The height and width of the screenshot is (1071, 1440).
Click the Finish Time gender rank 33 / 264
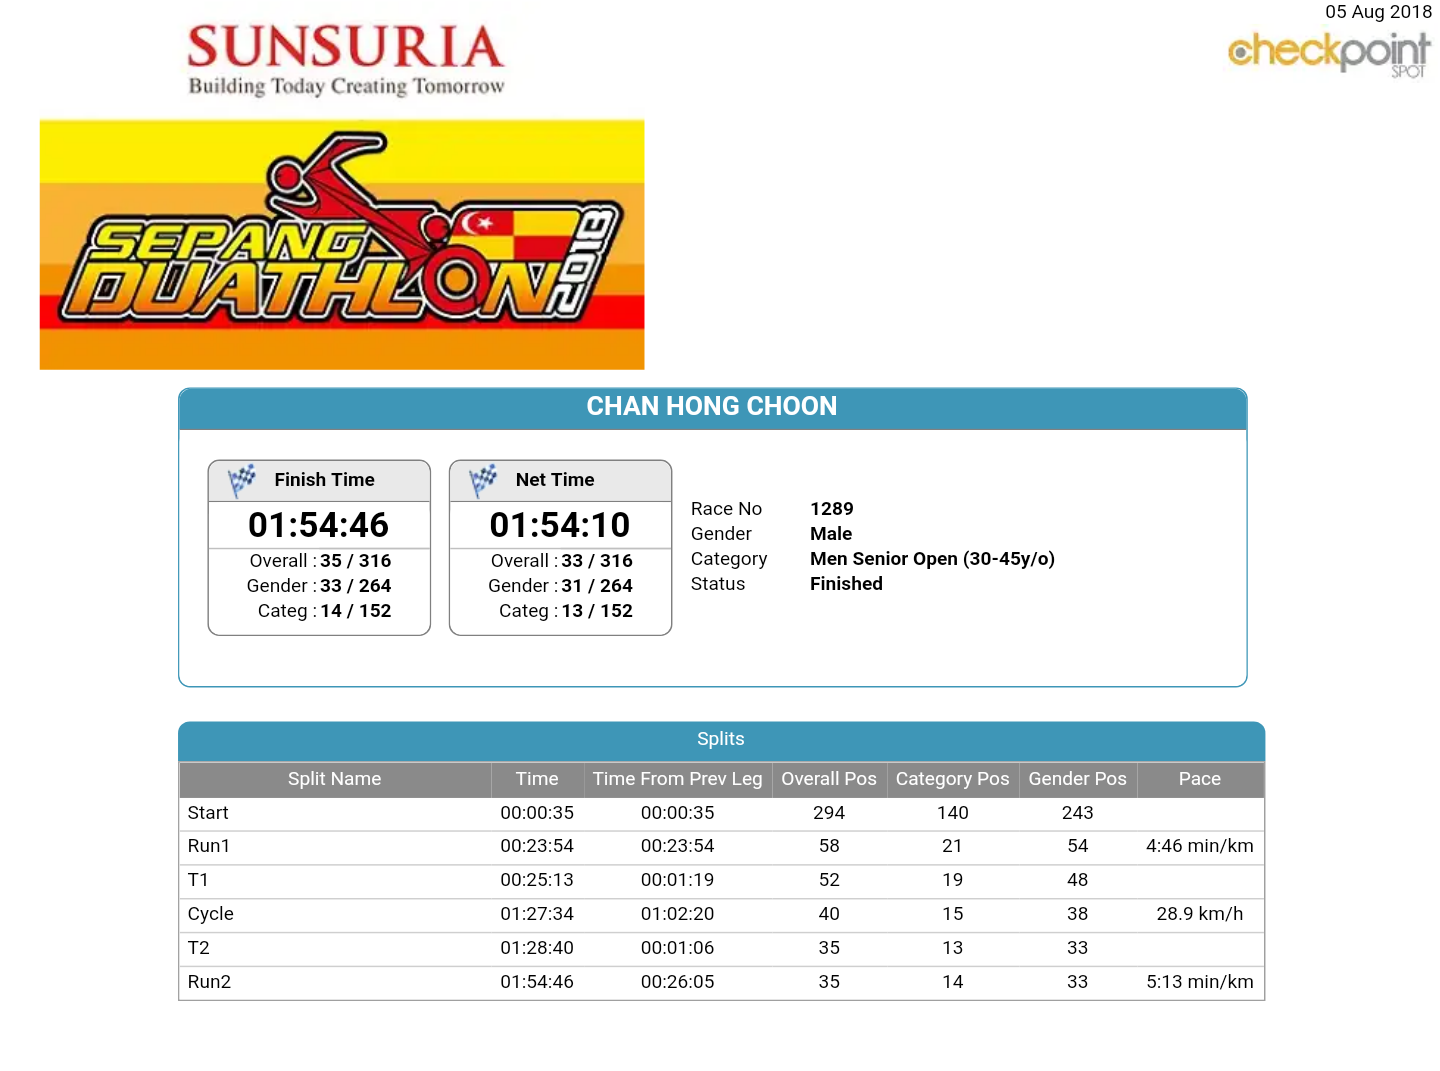[x=356, y=586]
